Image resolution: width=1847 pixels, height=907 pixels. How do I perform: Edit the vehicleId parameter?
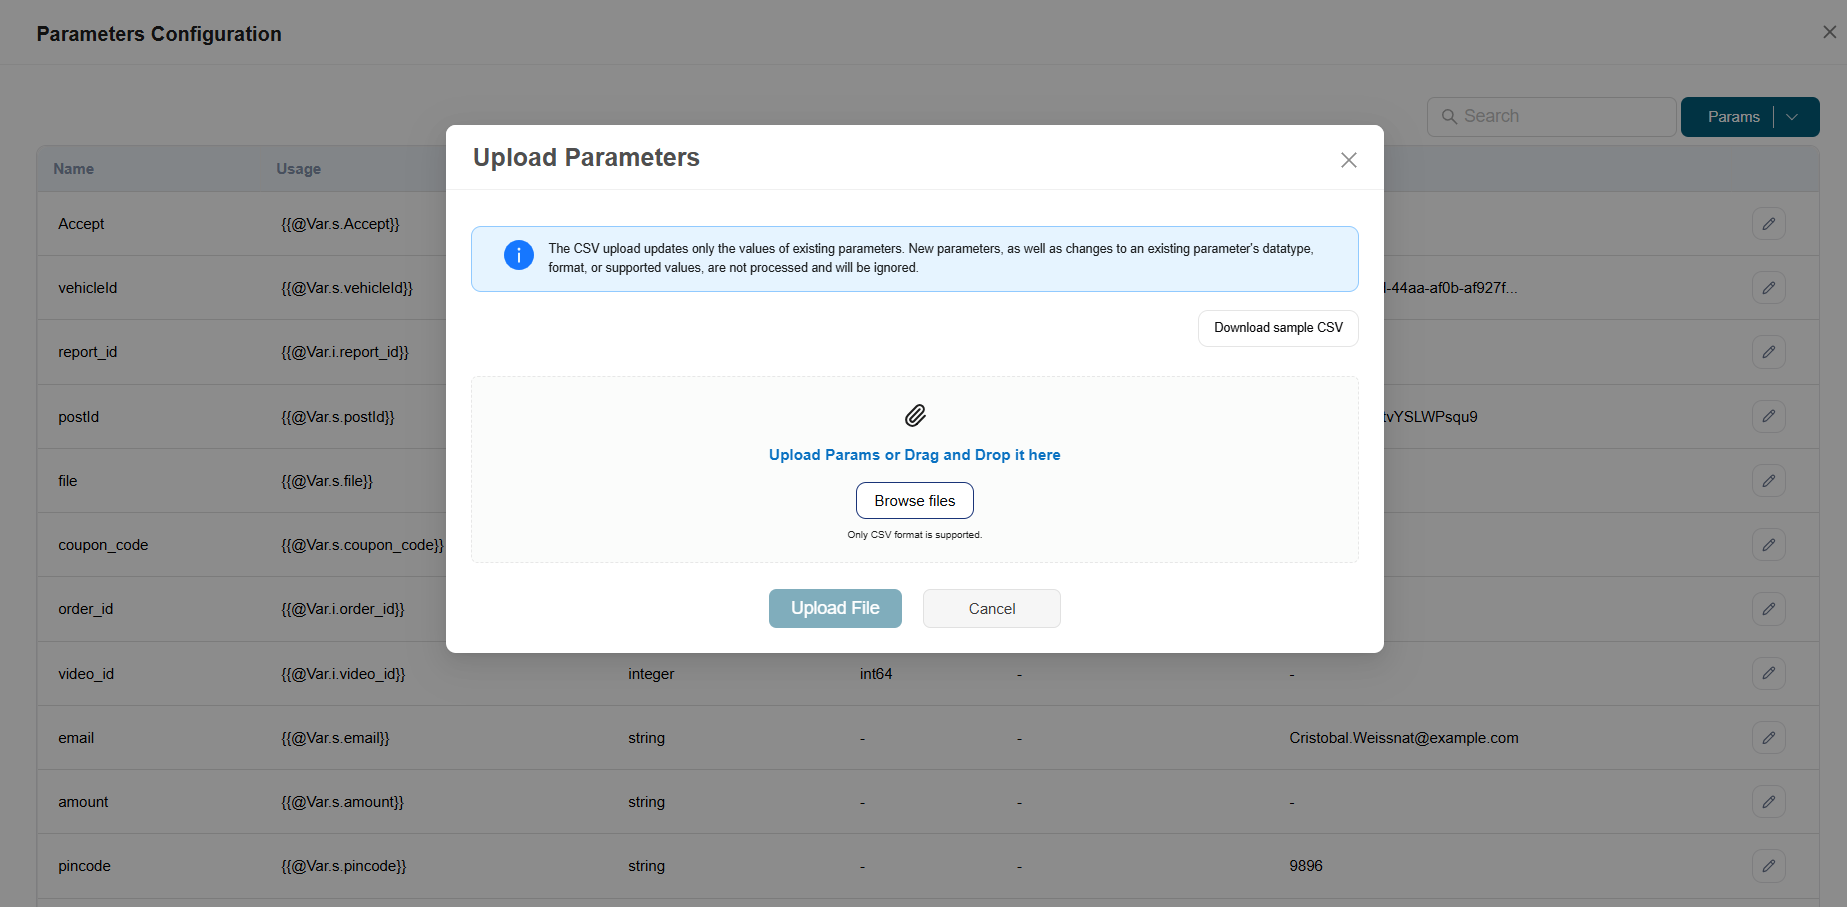pos(1768,287)
